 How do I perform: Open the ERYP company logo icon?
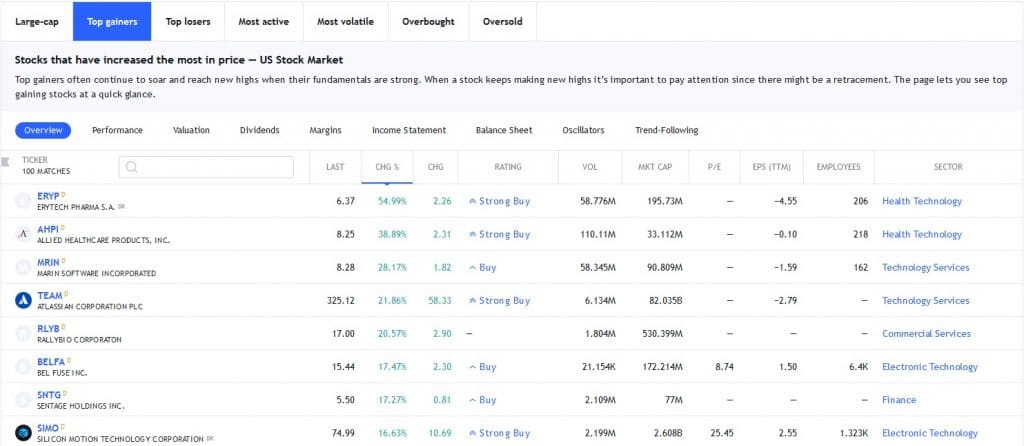pos(24,201)
